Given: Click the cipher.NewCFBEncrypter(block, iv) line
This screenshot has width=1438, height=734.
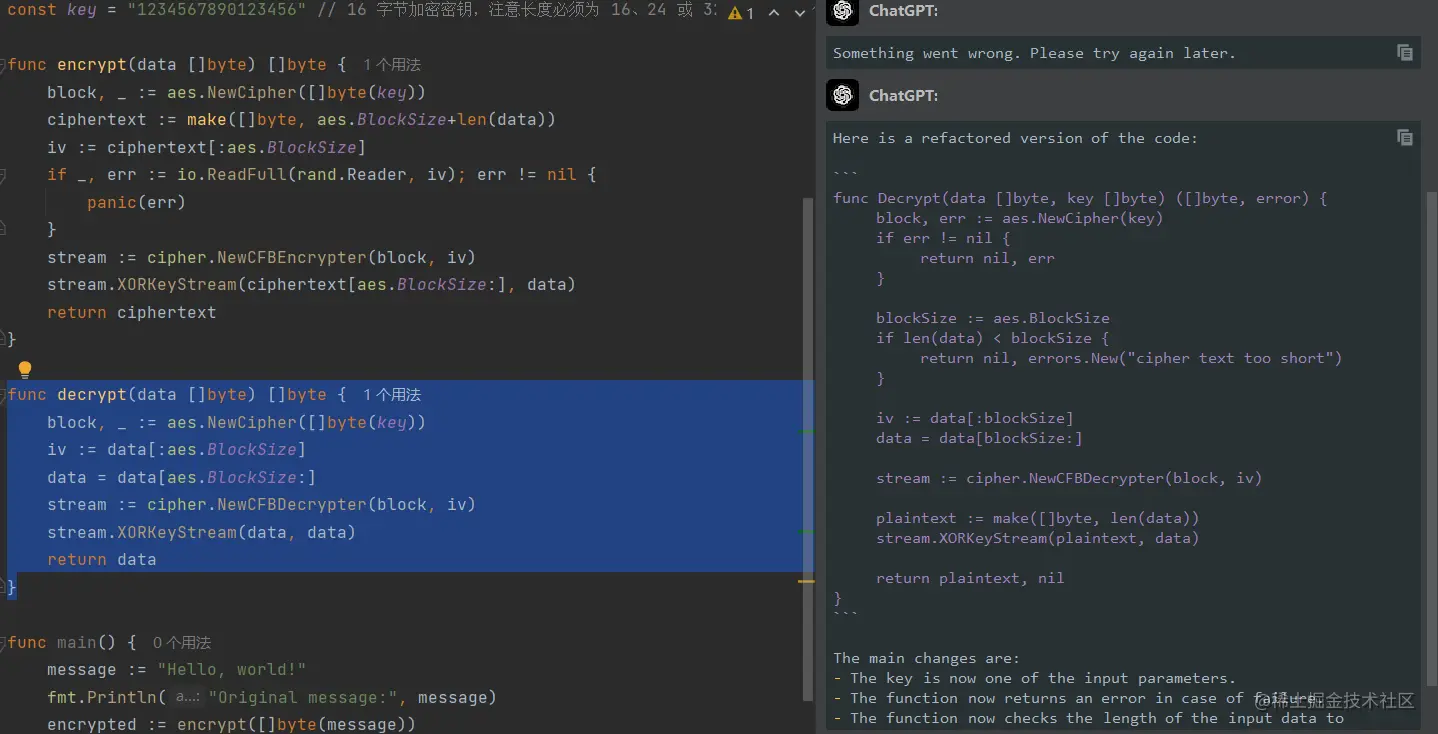Looking at the screenshot, I should pyautogui.click(x=261, y=257).
